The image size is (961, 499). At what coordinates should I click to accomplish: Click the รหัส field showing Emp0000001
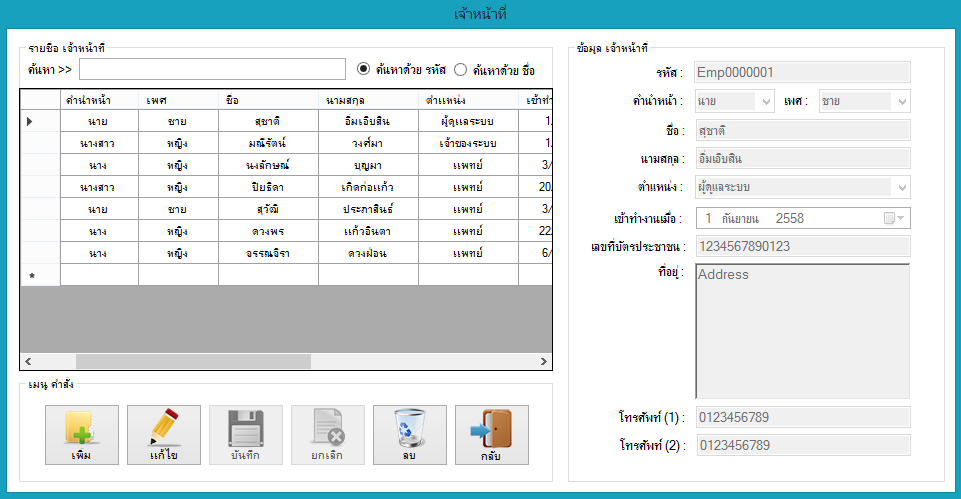(x=803, y=72)
